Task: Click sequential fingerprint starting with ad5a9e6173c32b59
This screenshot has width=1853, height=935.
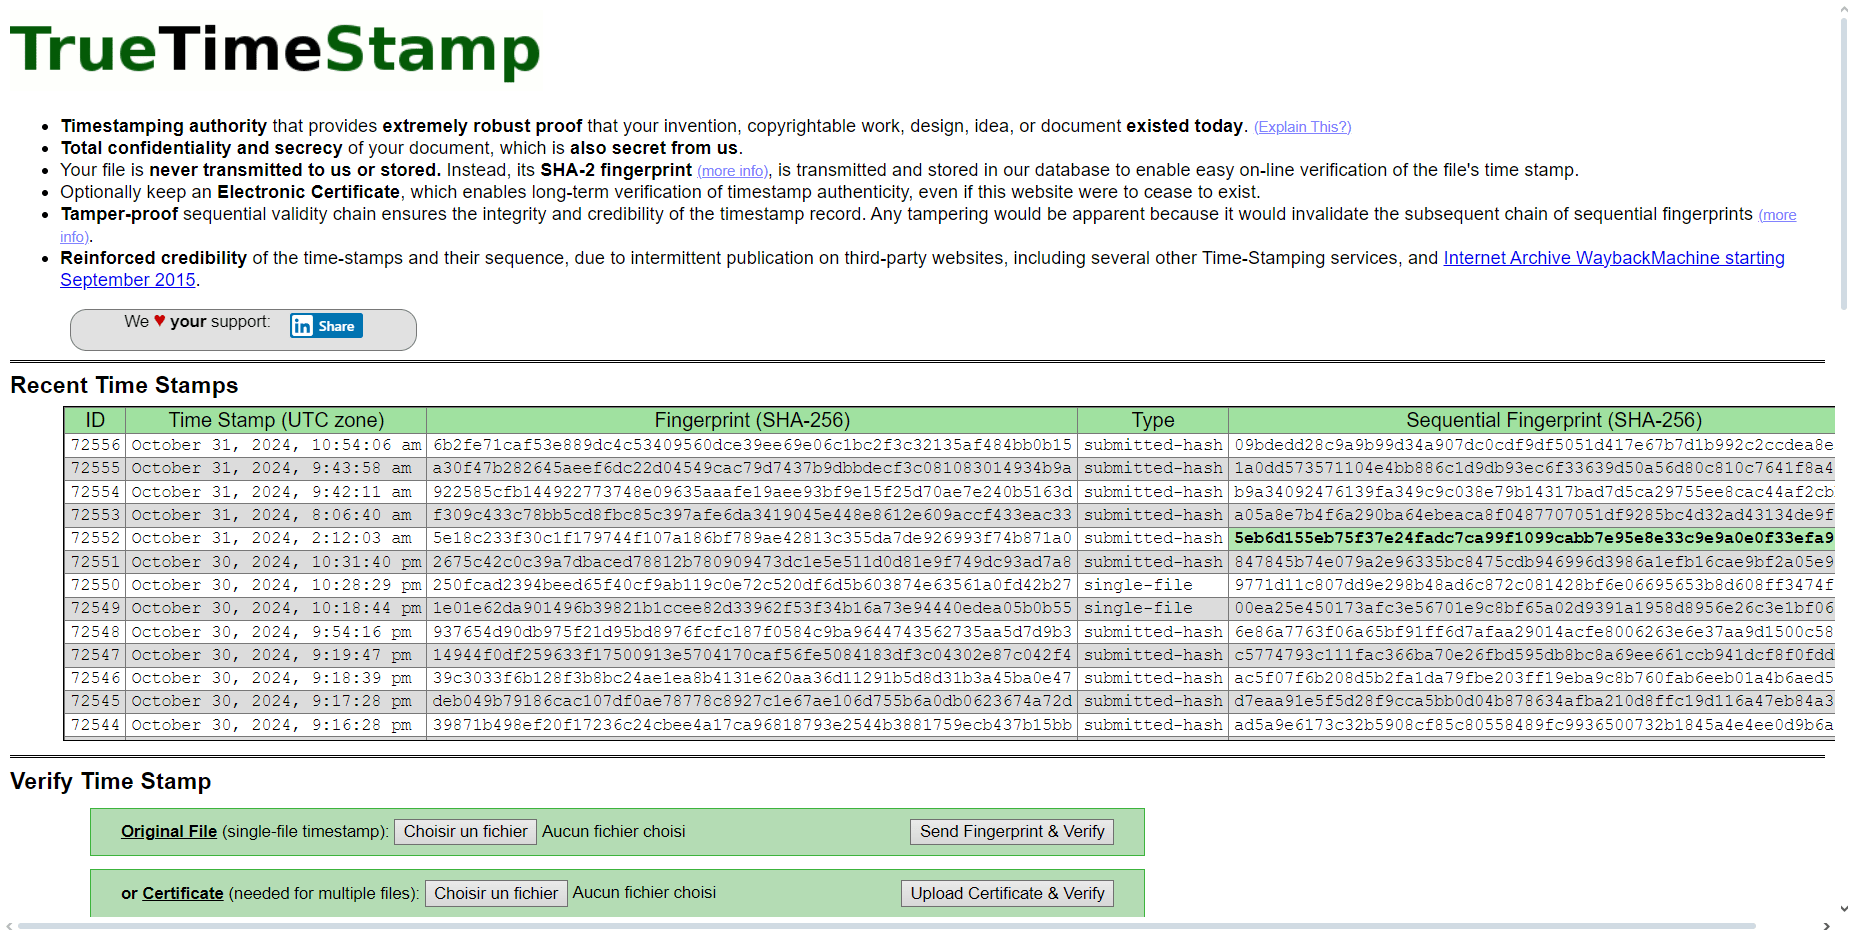Action: pyautogui.click(x=1532, y=725)
